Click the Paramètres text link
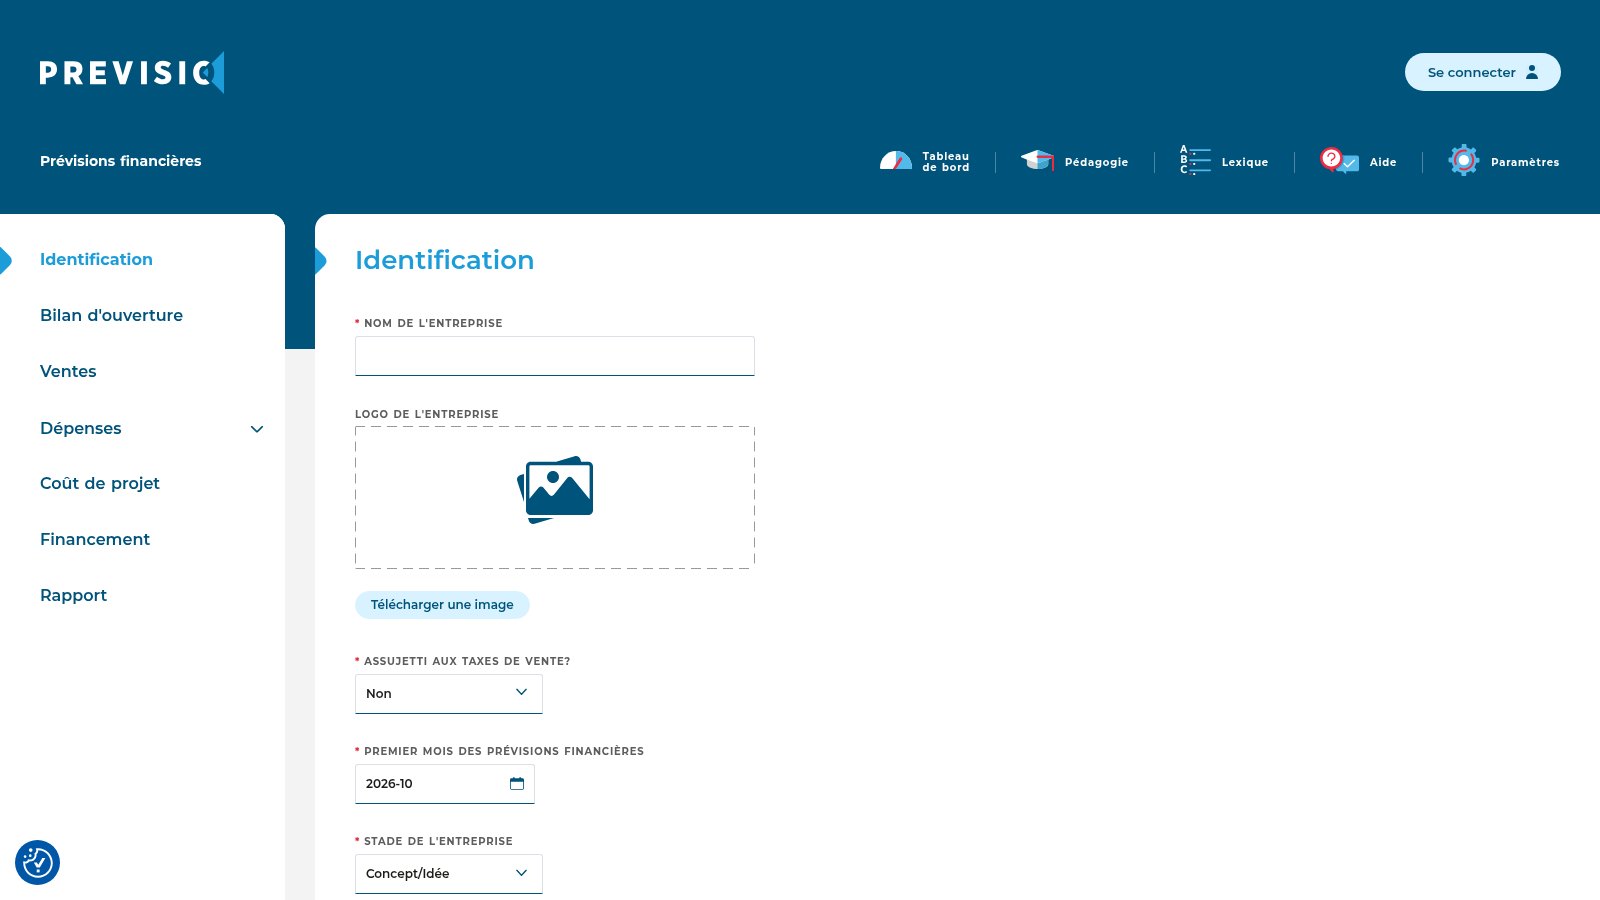The width and height of the screenshot is (1600, 900). (1525, 162)
